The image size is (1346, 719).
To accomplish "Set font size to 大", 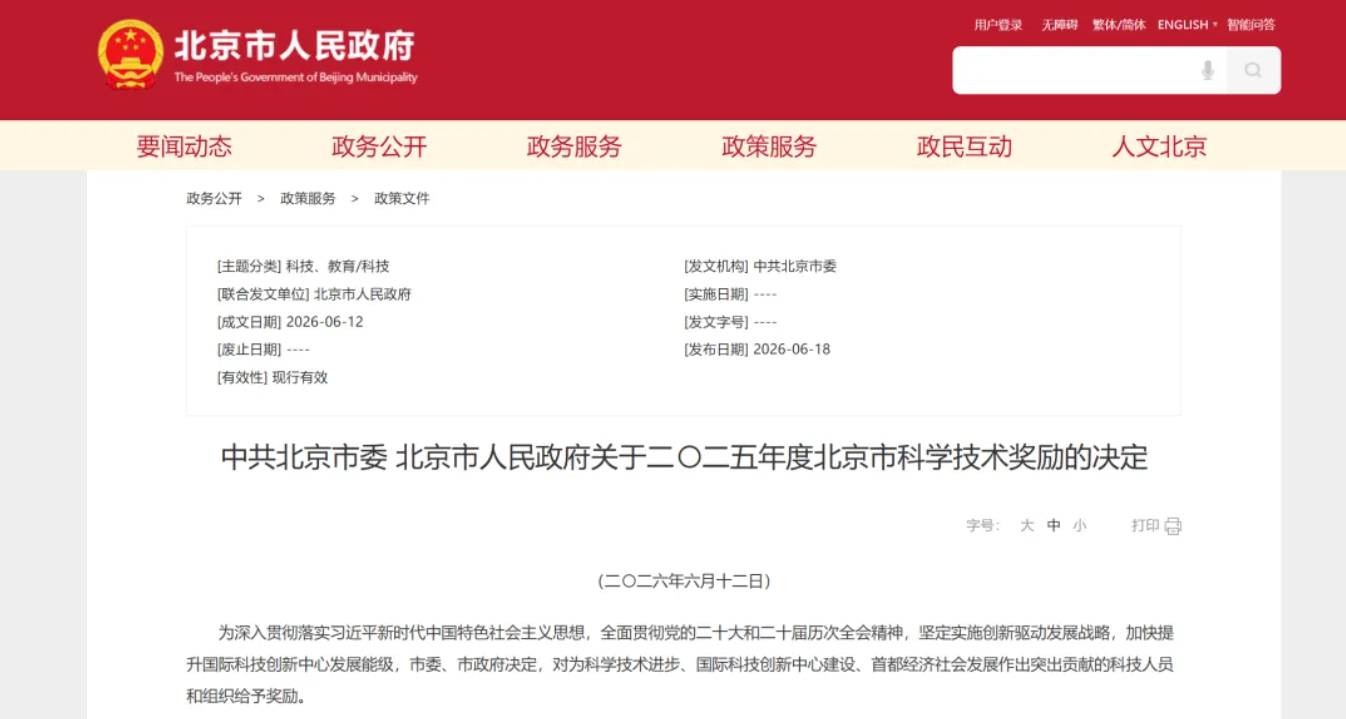I will click(x=1027, y=525).
